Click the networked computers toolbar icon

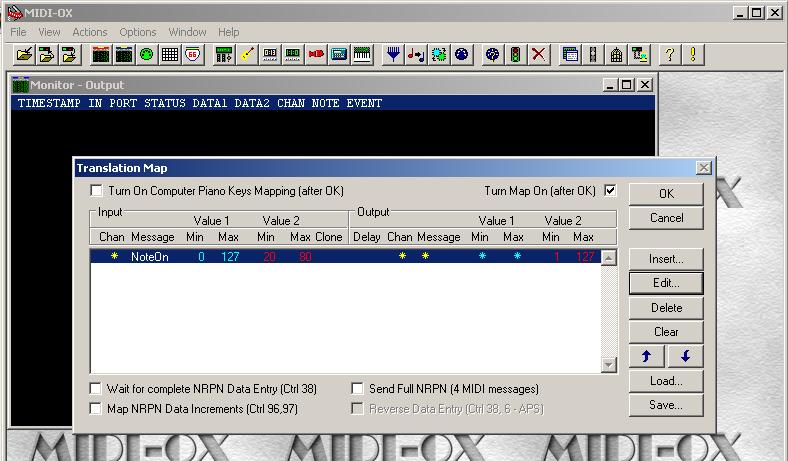click(x=640, y=54)
